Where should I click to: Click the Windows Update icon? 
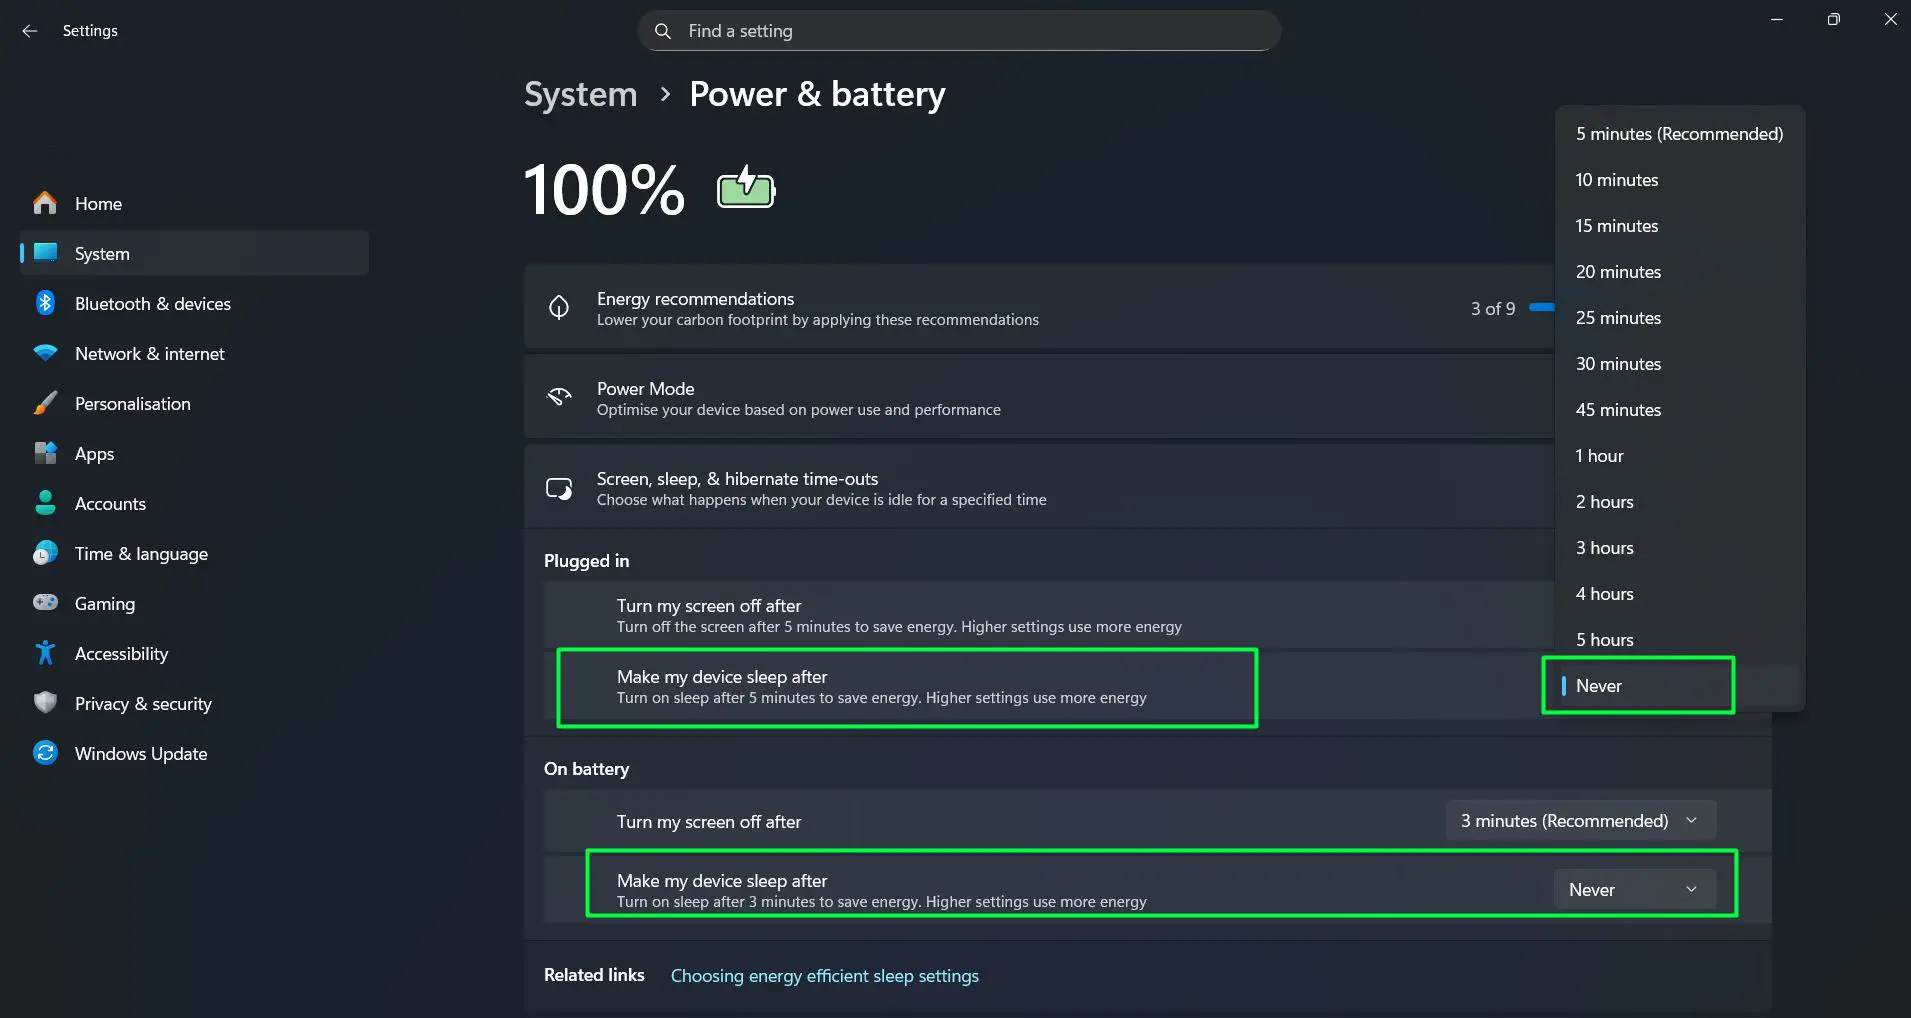coord(45,753)
